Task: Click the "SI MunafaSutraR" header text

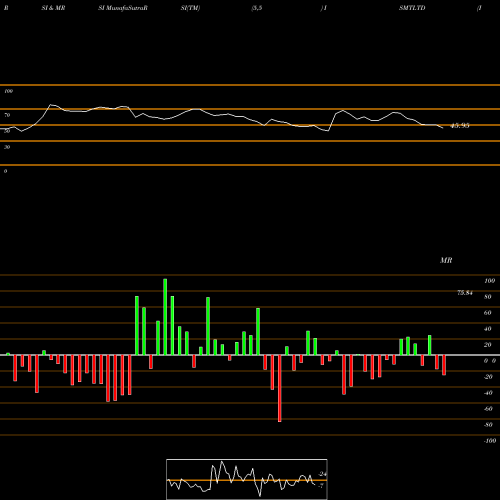Action: (x=123, y=8)
